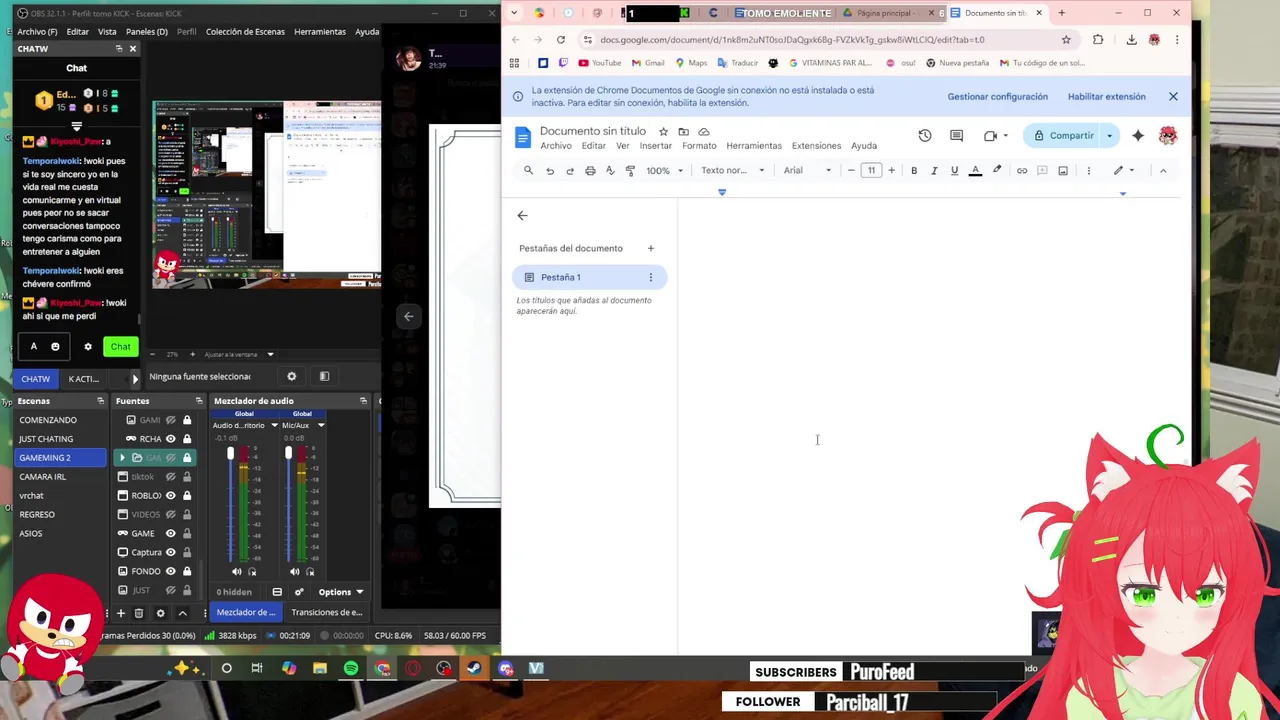Open source properties gear in Fuentes
This screenshot has height=720, width=1280.
pyautogui.click(x=160, y=613)
